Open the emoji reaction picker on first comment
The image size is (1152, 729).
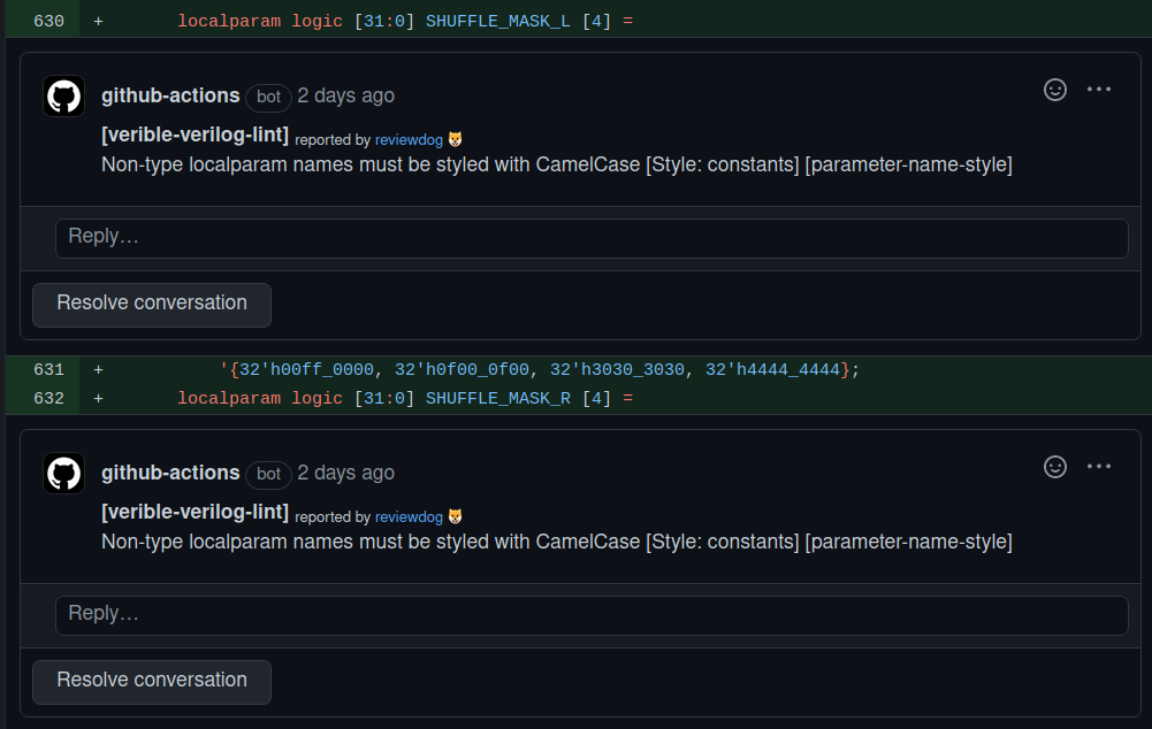(x=1055, y=90)
